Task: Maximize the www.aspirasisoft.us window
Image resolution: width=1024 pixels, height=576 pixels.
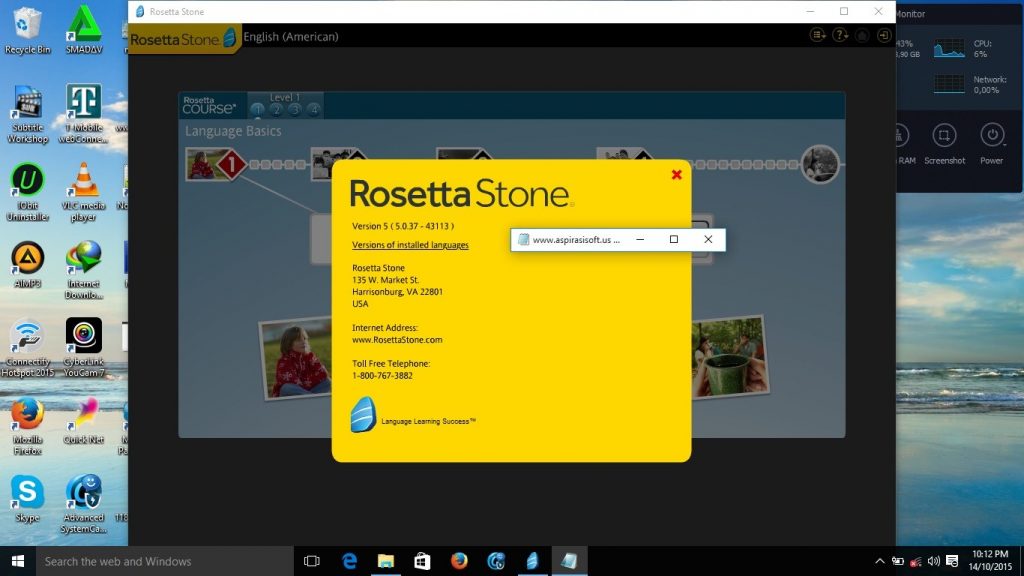Action: [x=674, y=240]
